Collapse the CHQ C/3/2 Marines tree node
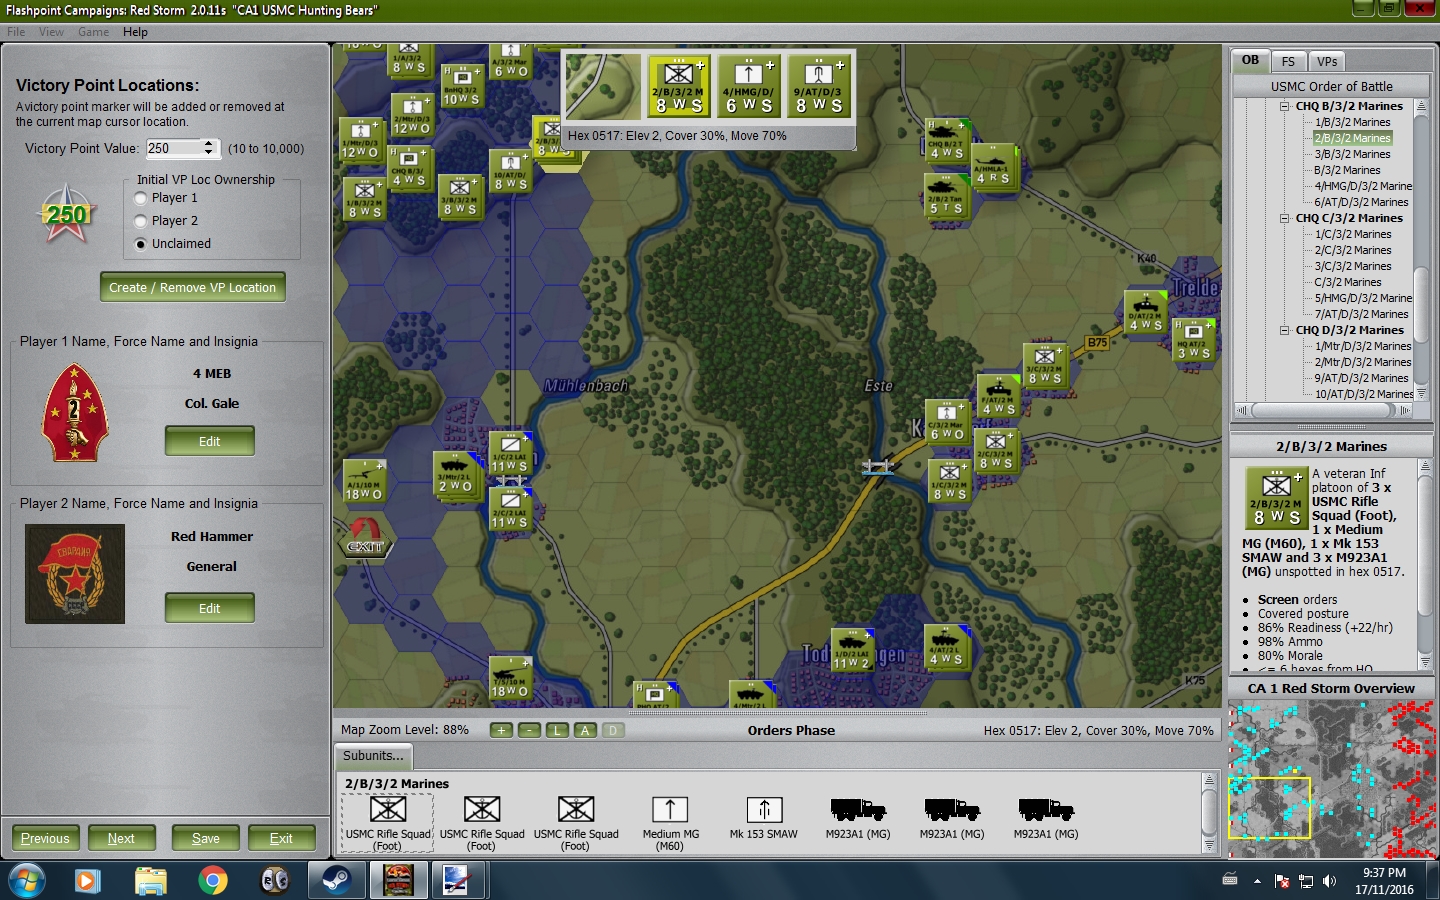The image size is (1440, 900). click(x=1285, y=218)
